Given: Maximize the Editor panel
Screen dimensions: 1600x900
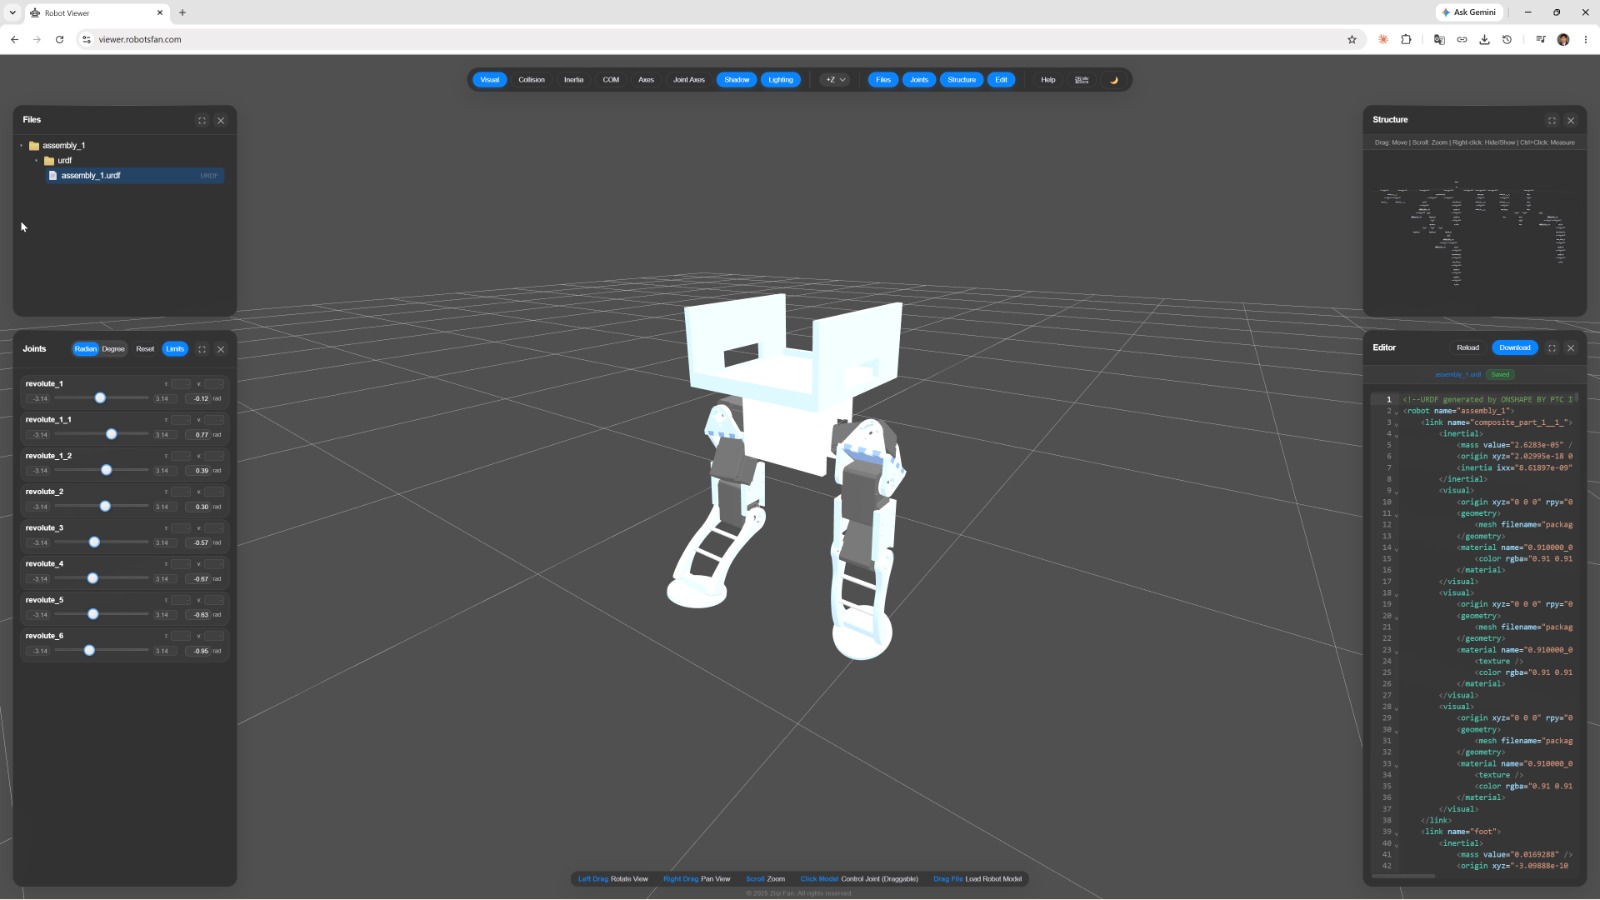Looking at the screenshot, I should pos(1552,348).
